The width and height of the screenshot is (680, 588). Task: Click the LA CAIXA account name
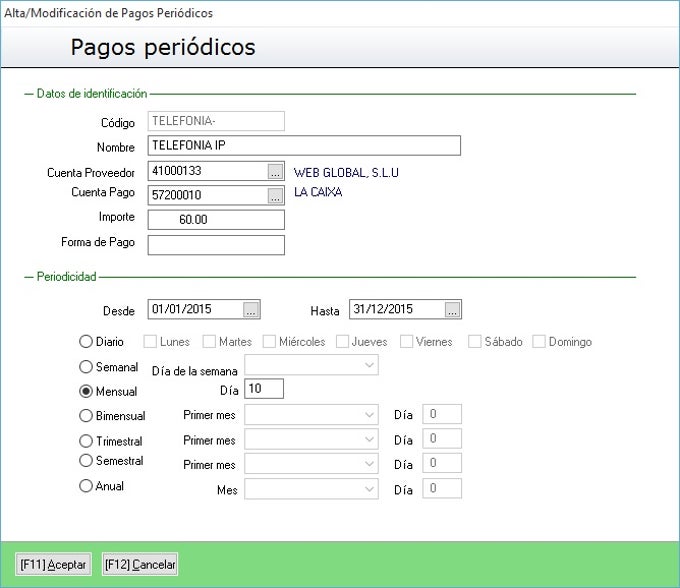click(318, 192)
